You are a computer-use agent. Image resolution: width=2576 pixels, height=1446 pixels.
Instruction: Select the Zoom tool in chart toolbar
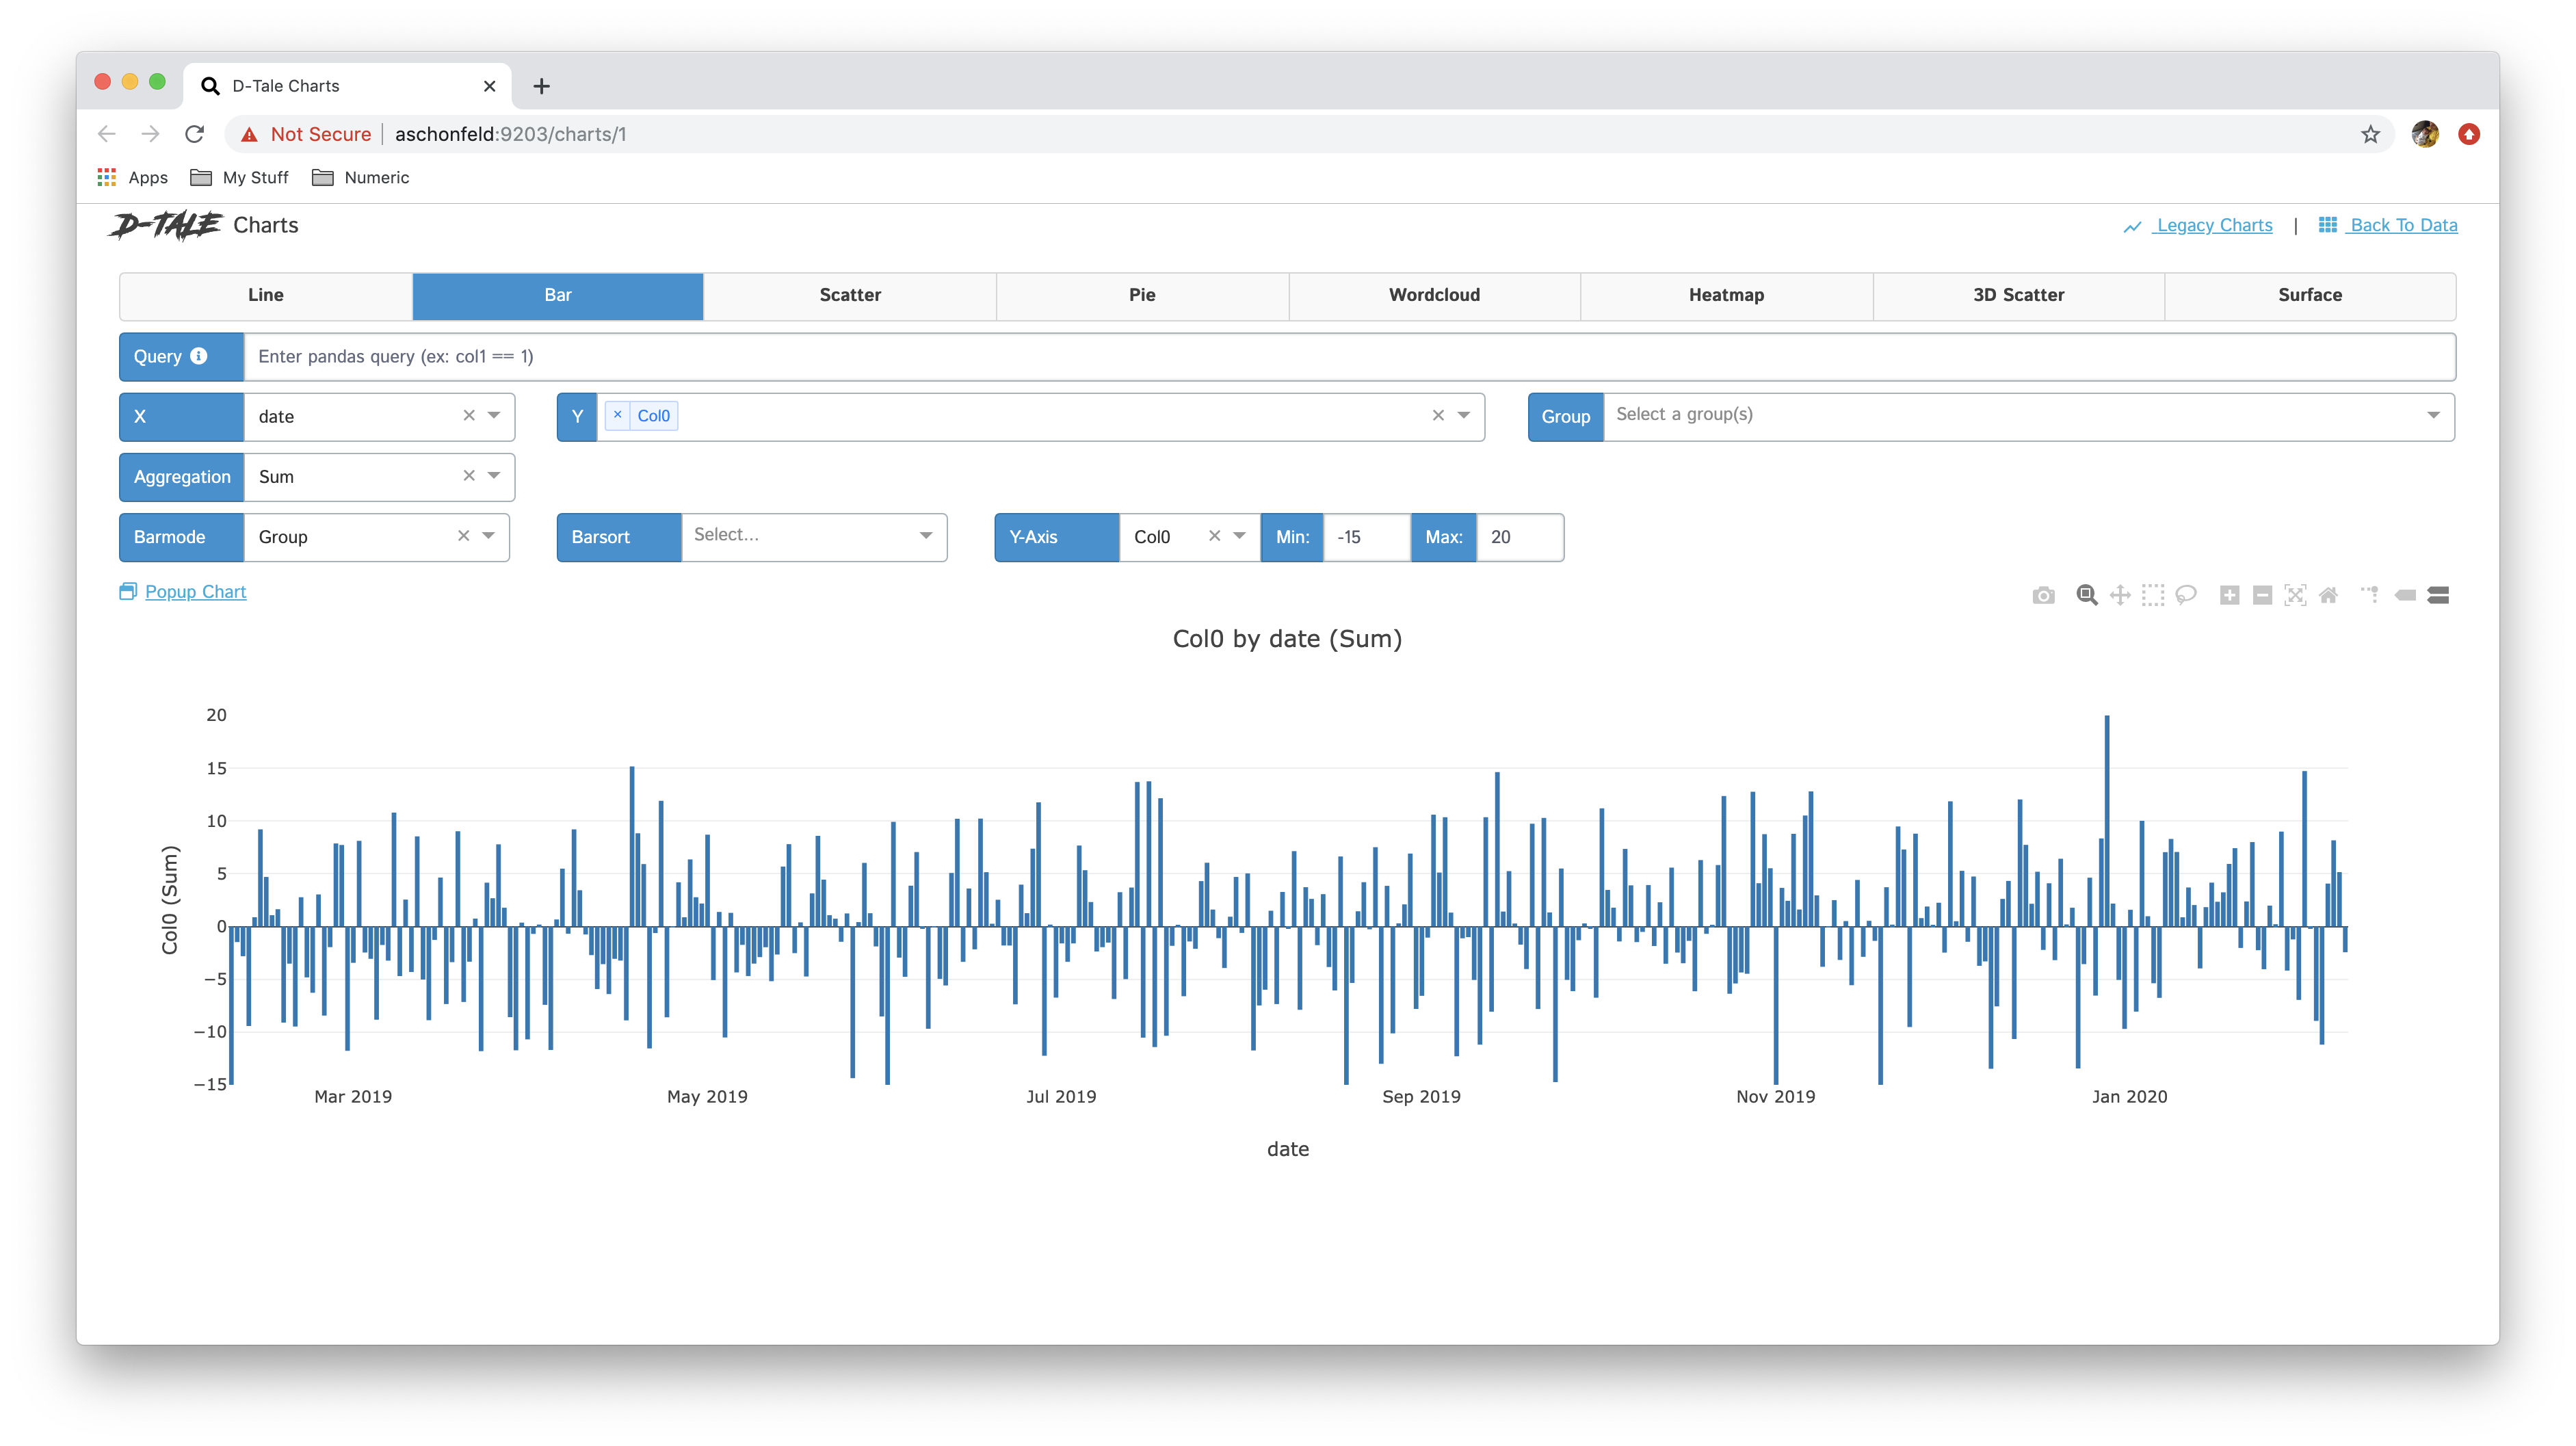coord(2086,595)
